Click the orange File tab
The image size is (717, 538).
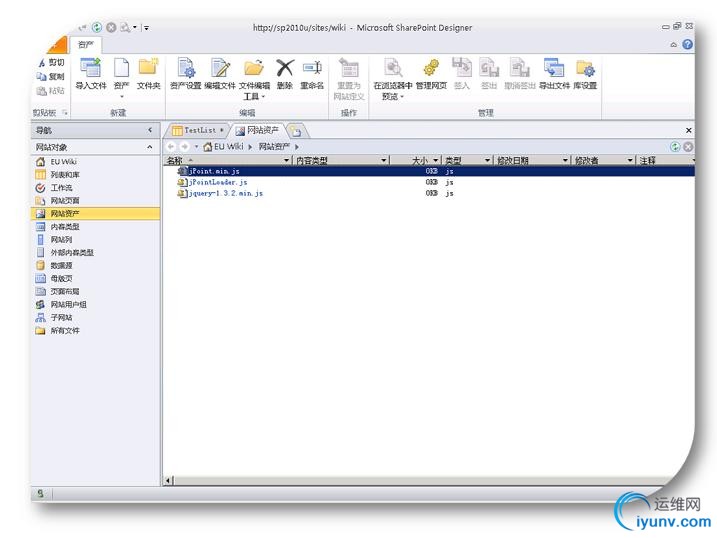coord(58,45)
